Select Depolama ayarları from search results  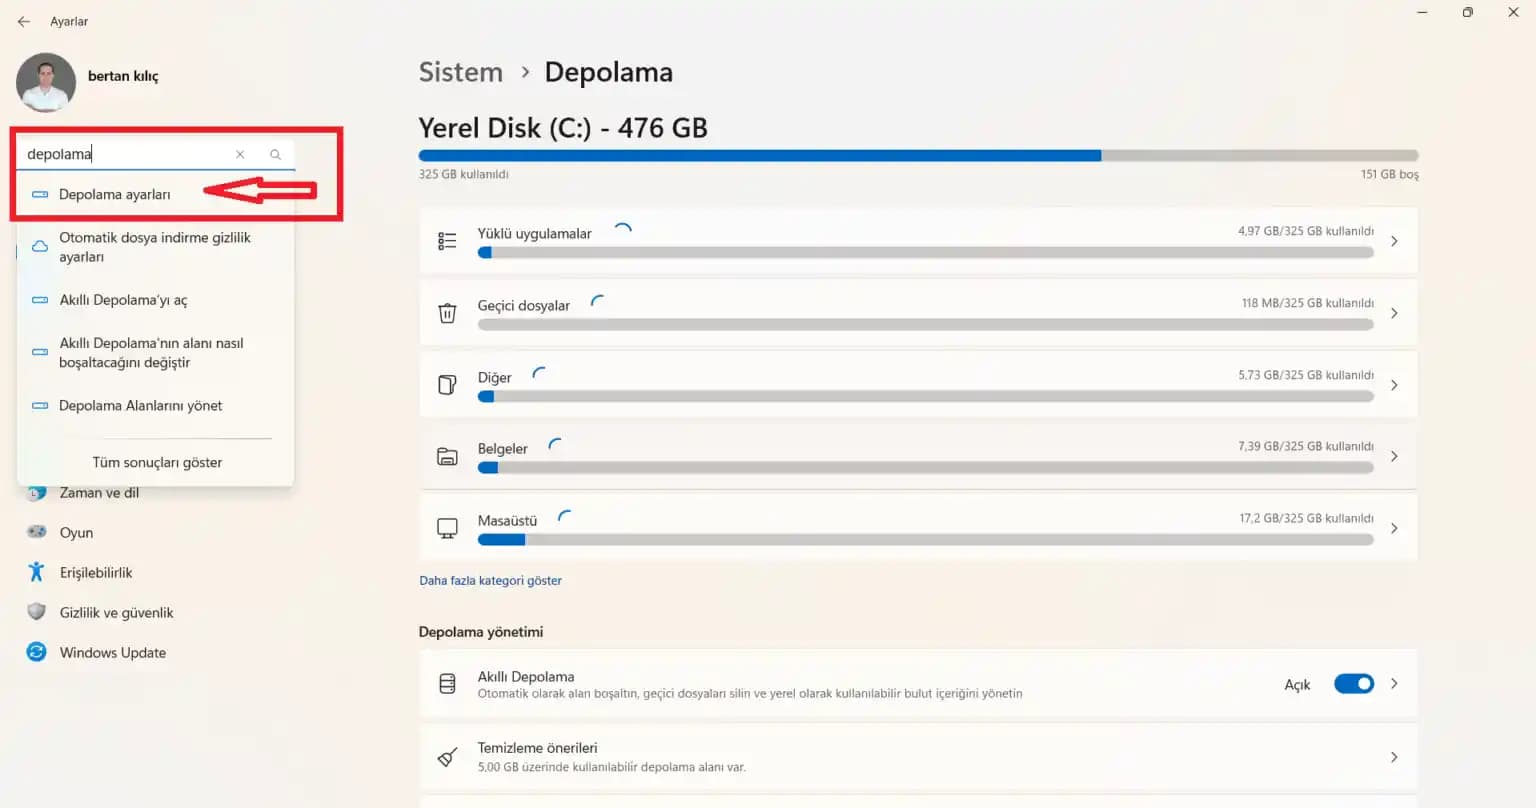point(114,194)
